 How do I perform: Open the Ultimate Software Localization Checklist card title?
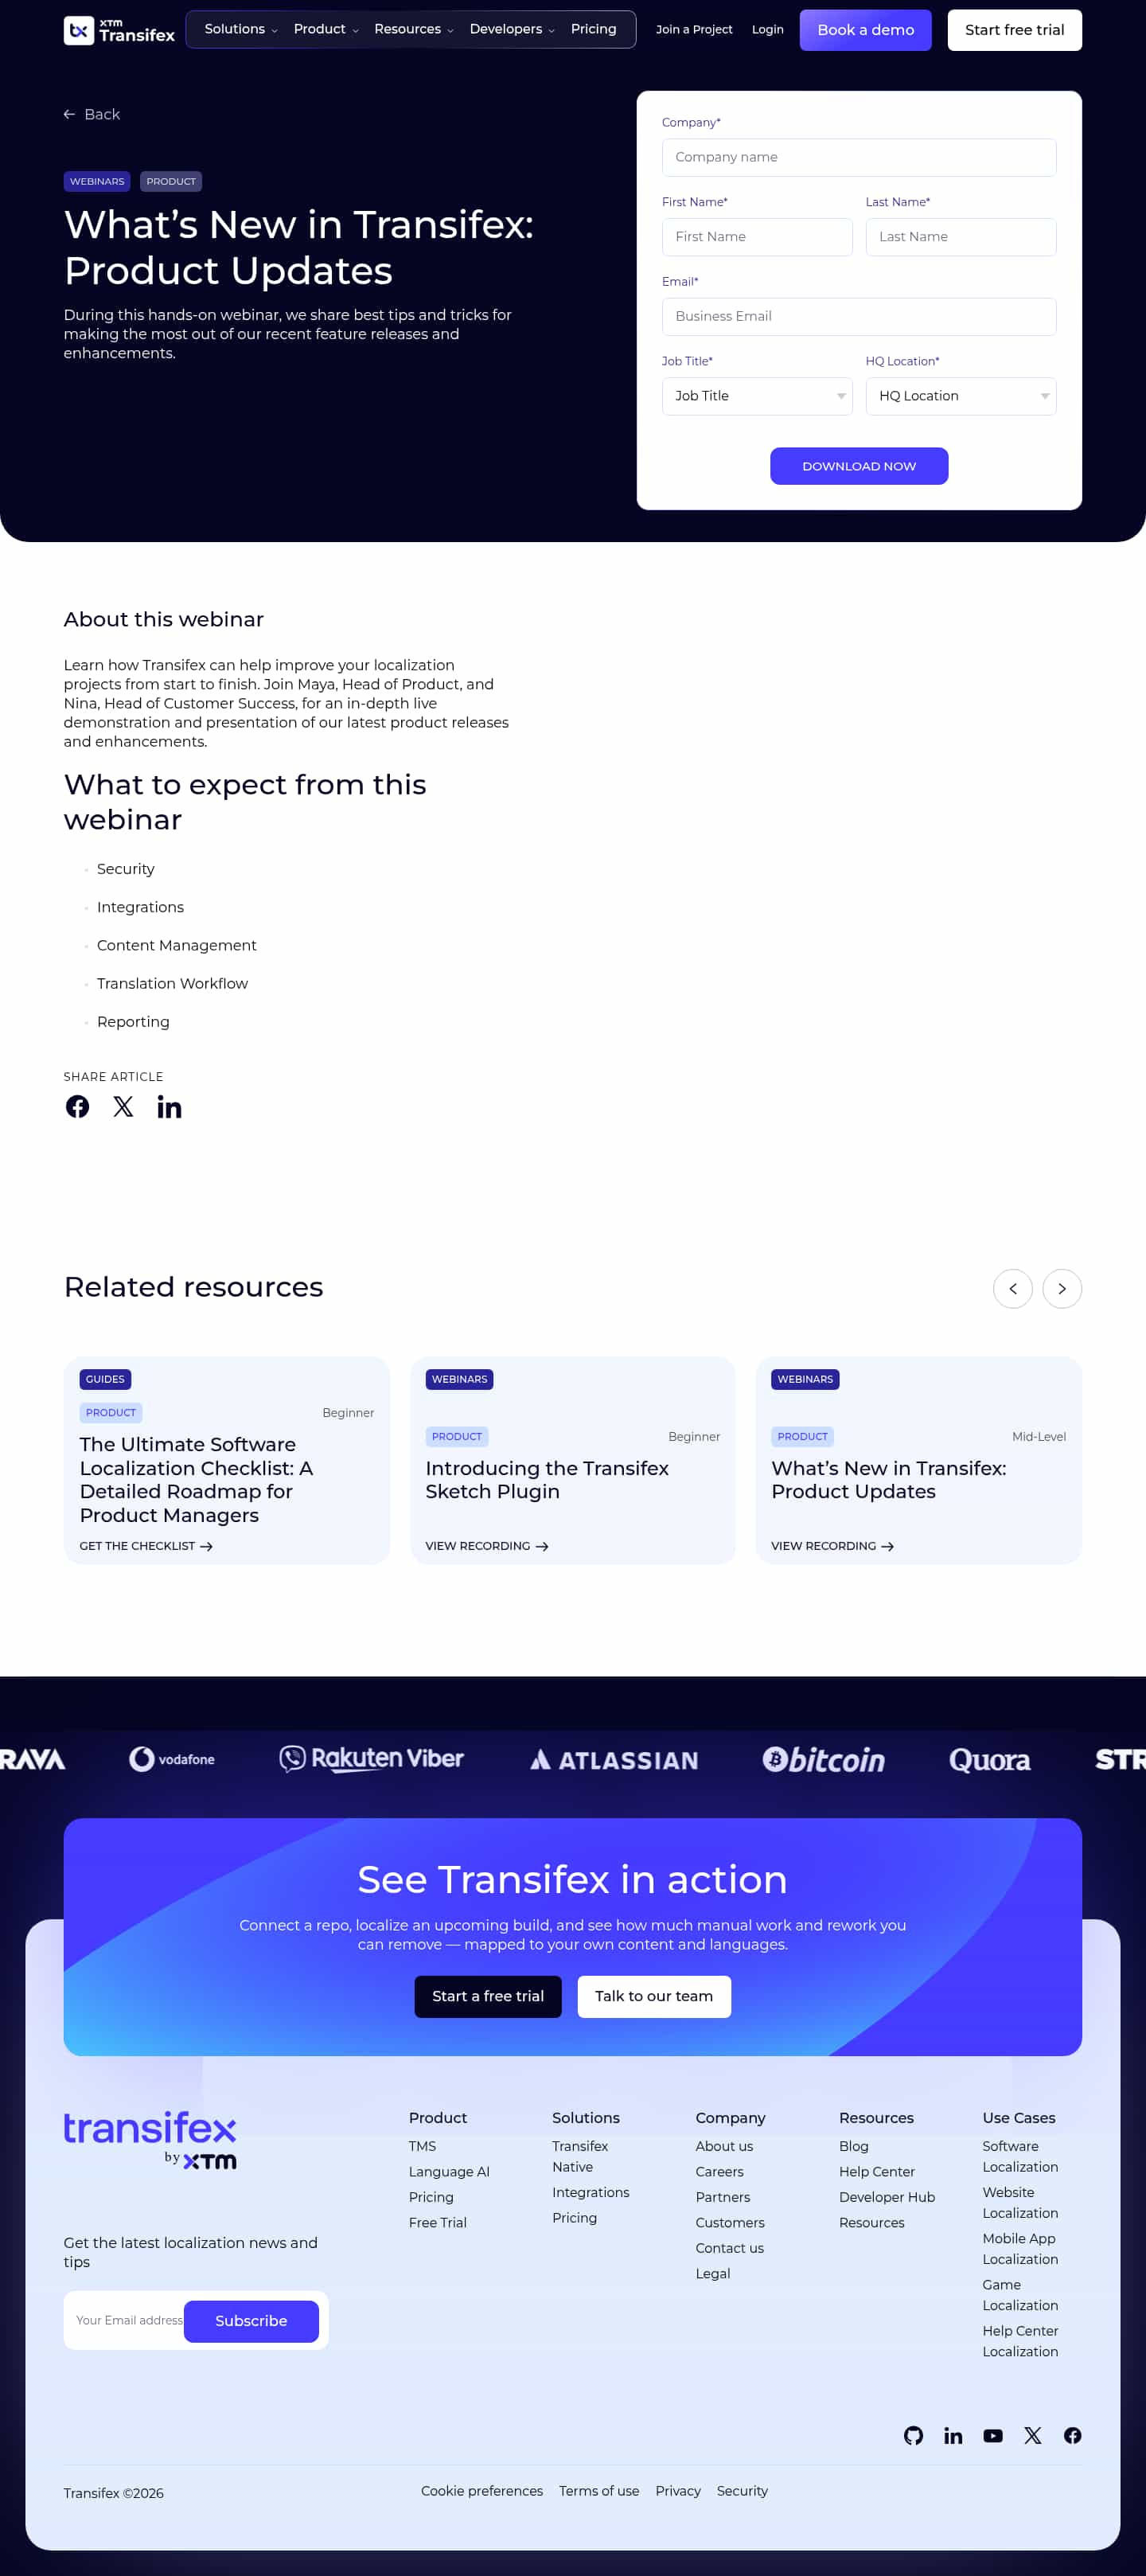pos(197,1479)
